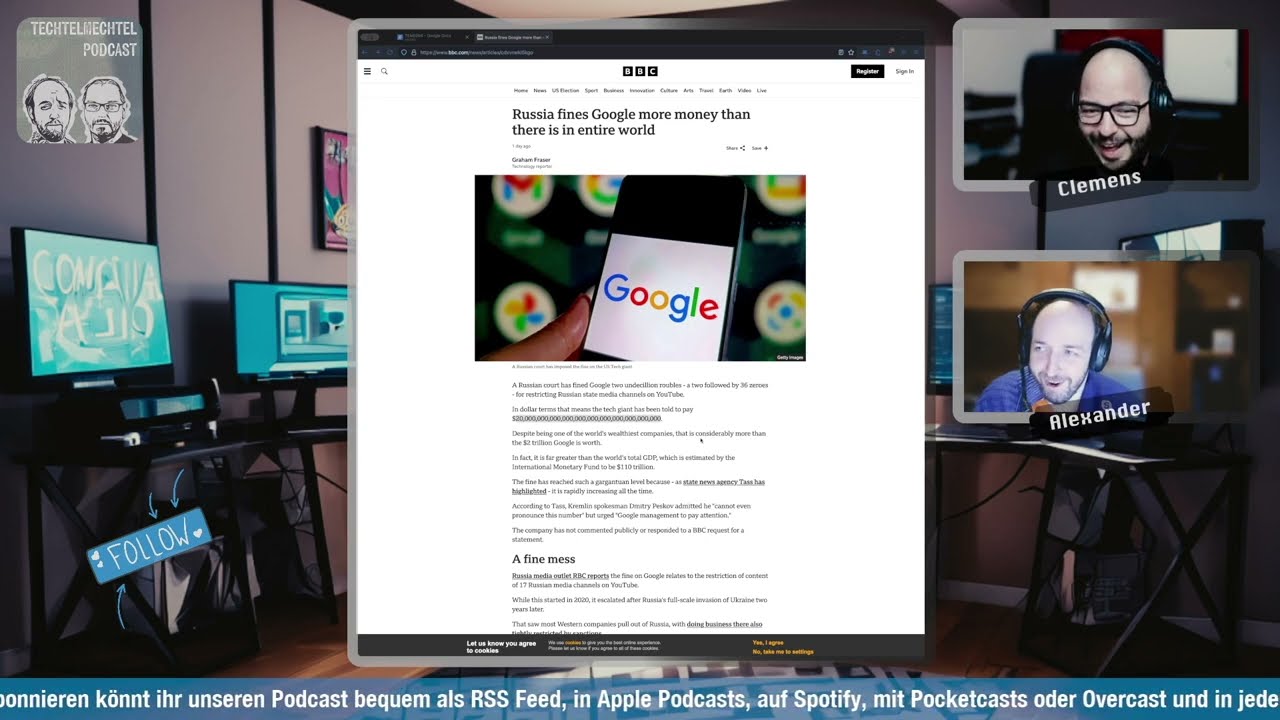Open the BBC hamburger menu icon
Viewport: 1280px width, 720px height.
pyautogui.click(x=367, y=71)
